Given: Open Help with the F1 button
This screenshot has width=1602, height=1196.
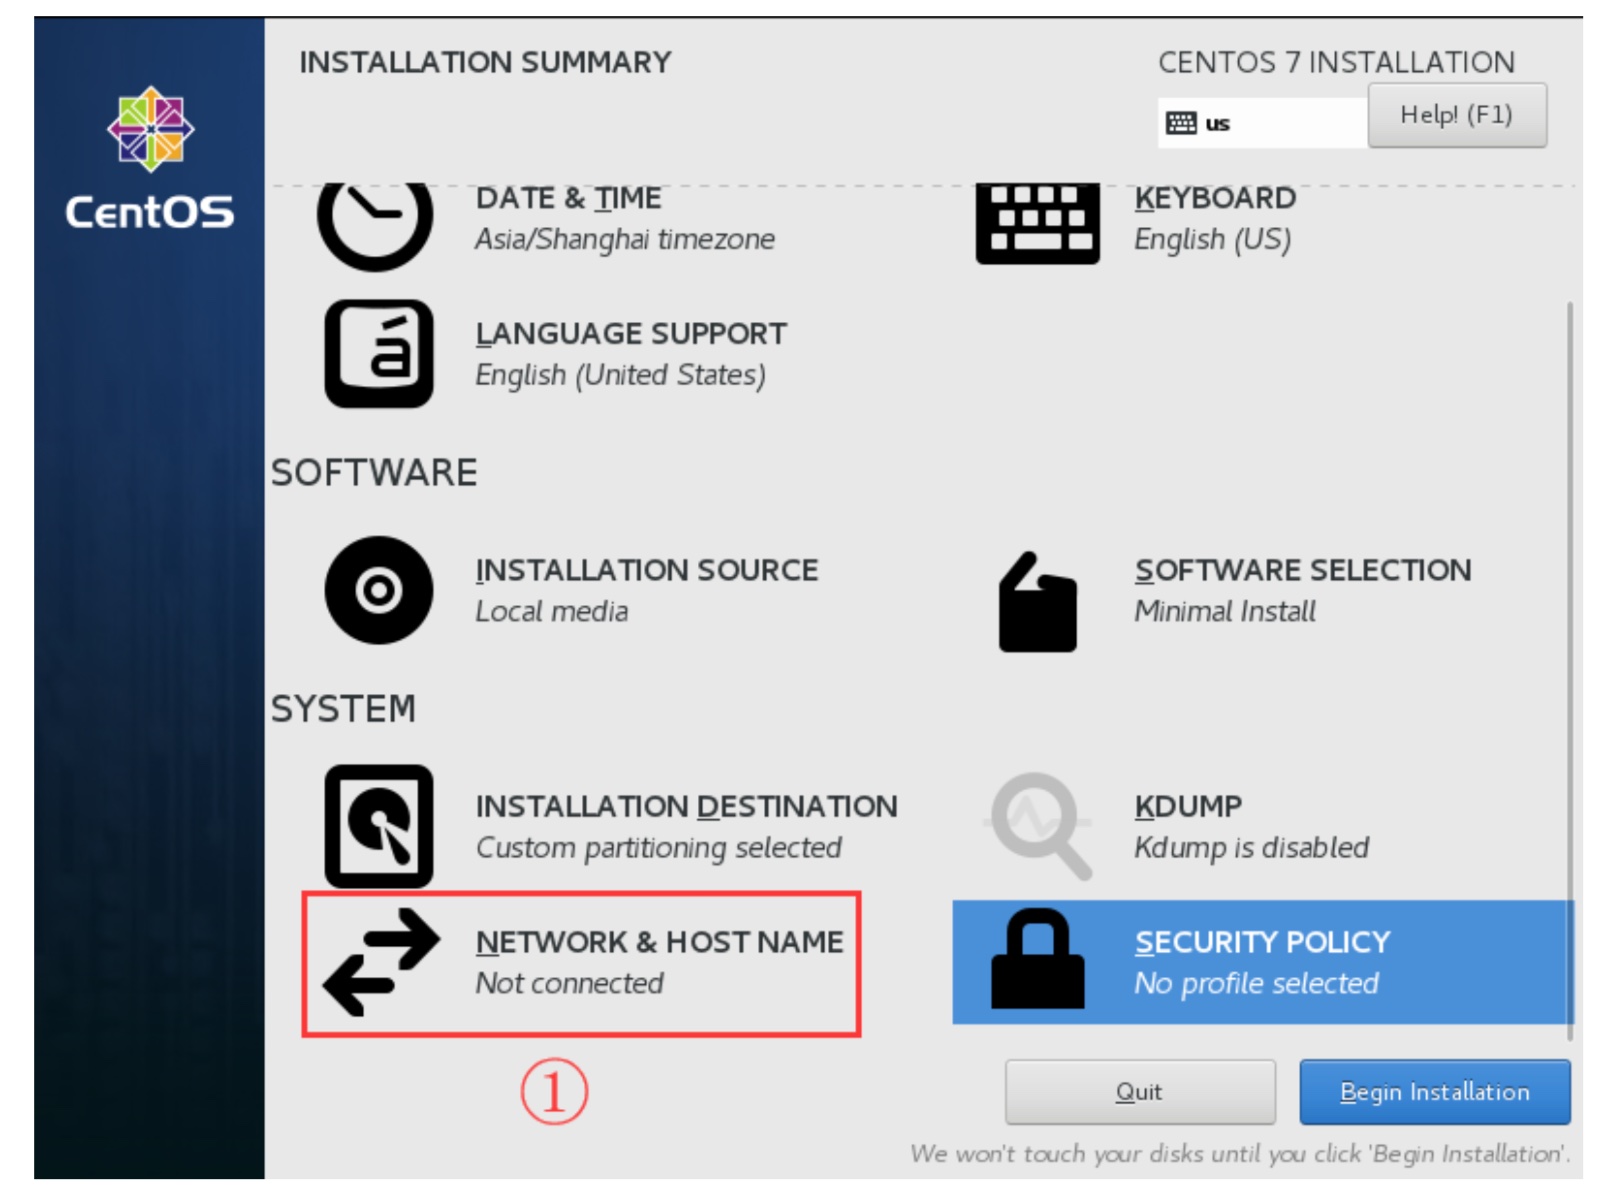Looking at the screenshot, I should click(1455, 115).
